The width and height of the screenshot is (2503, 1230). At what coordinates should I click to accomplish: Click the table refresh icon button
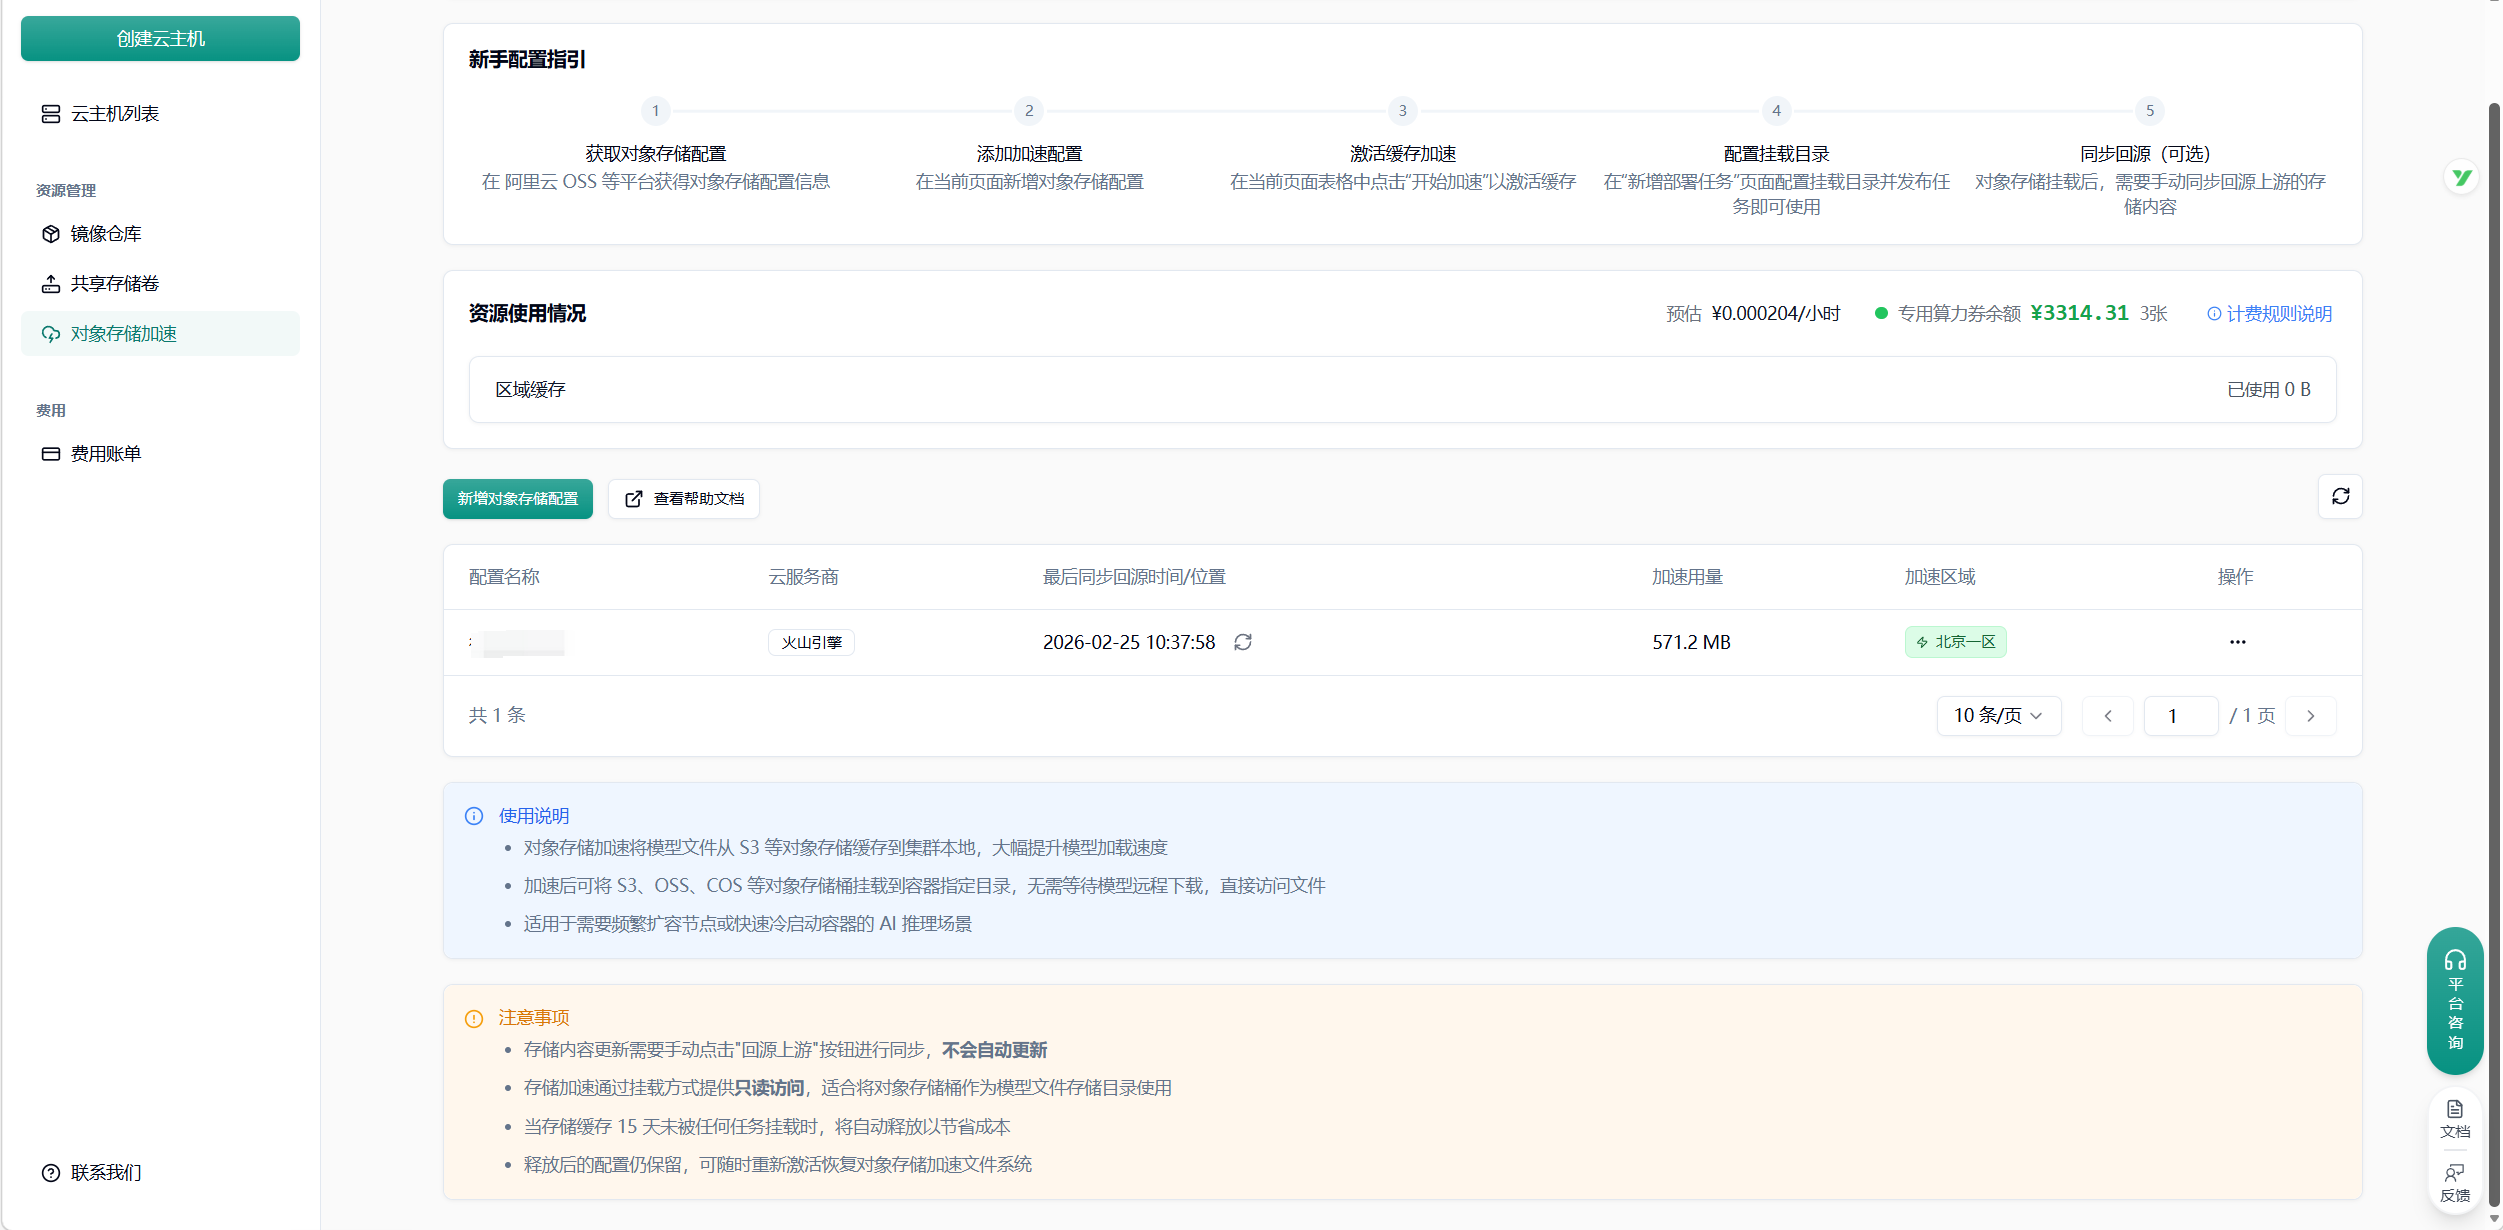pos(2340,497)
